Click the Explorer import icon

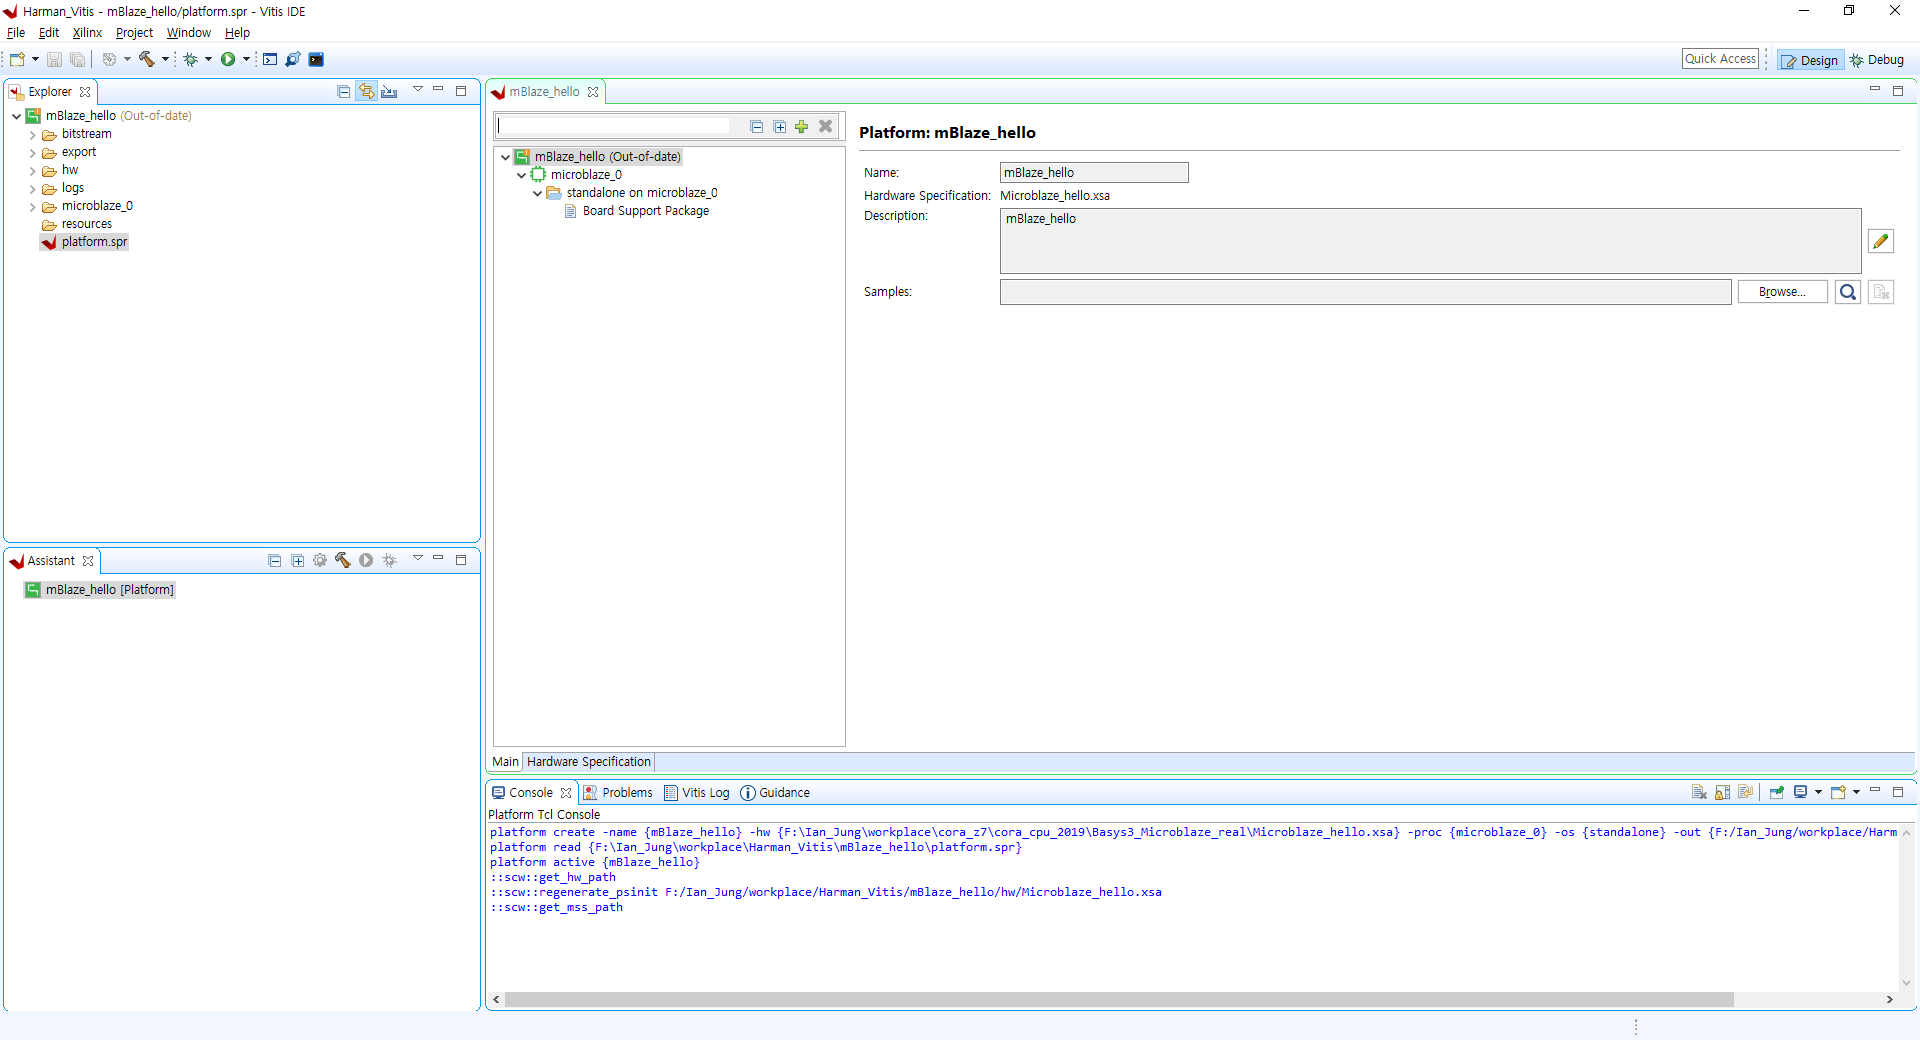390,91
